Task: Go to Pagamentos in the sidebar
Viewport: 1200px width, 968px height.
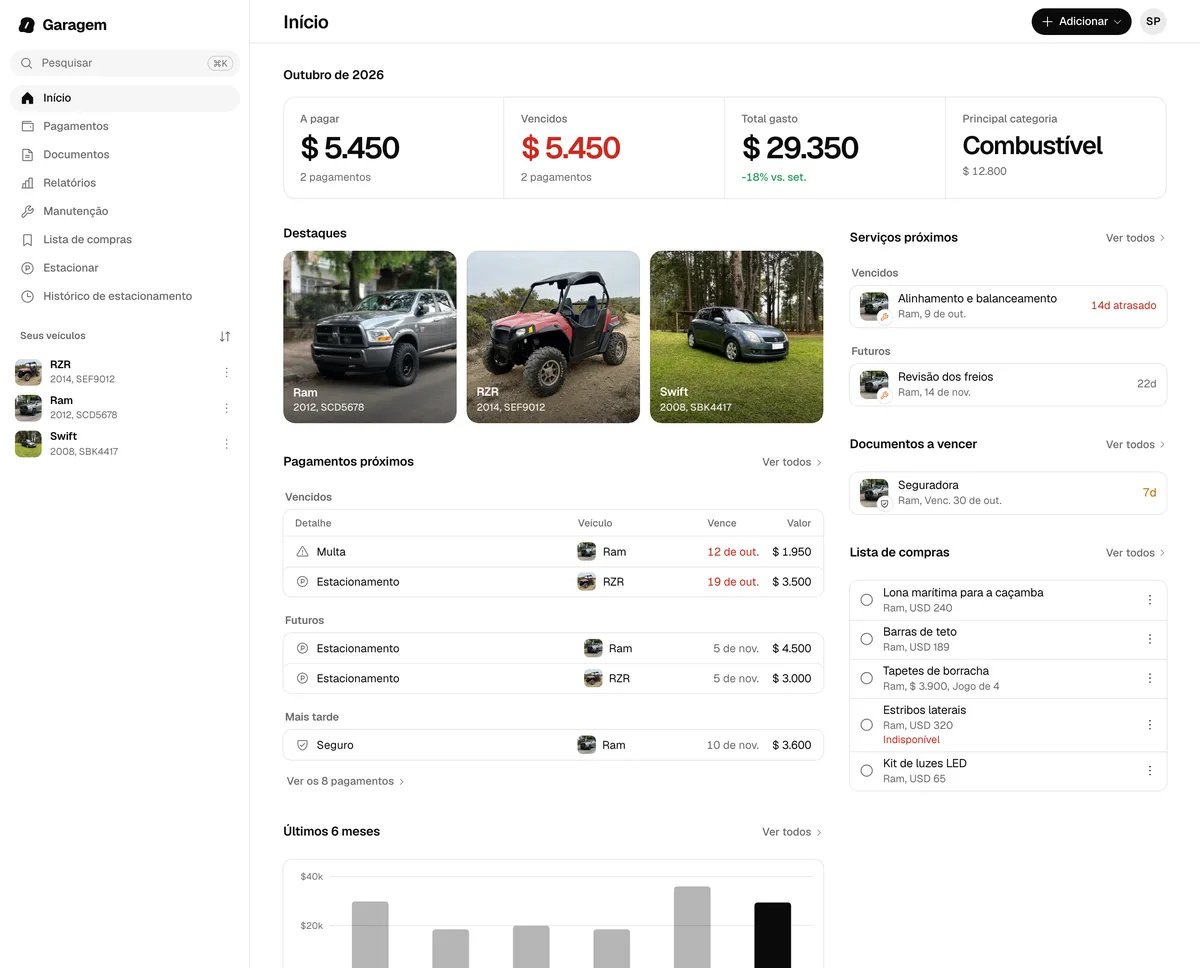Action: tap(125, 126)
